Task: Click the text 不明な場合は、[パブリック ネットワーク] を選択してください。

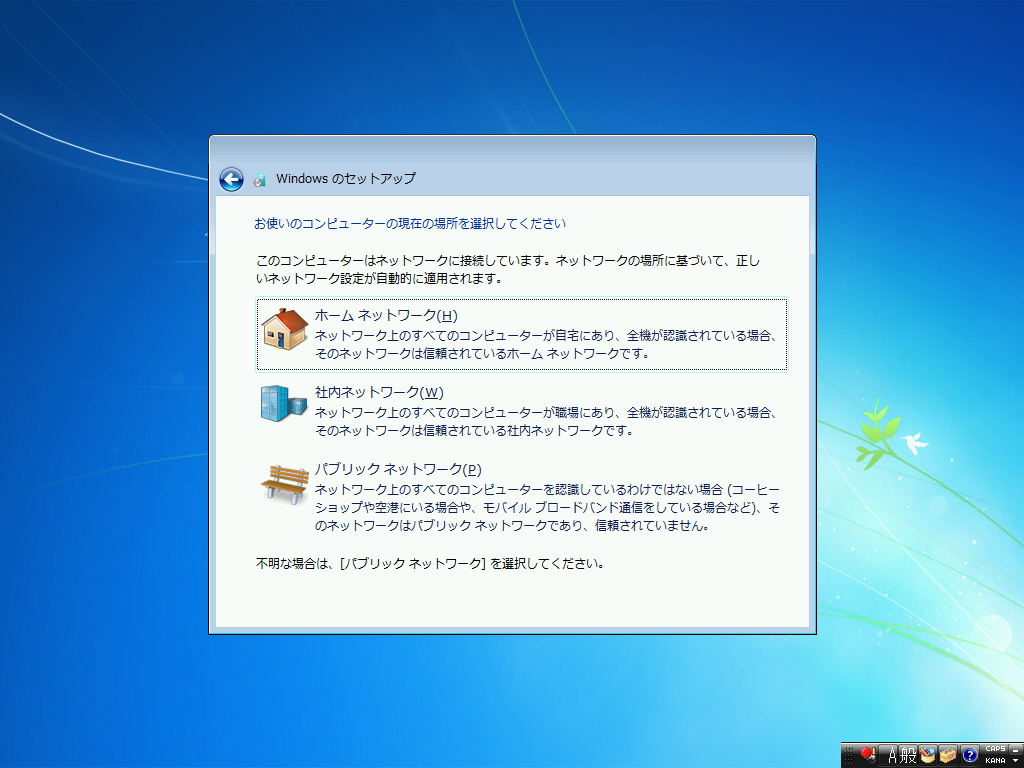Action: pyautogui.click(x=430, y=563)
